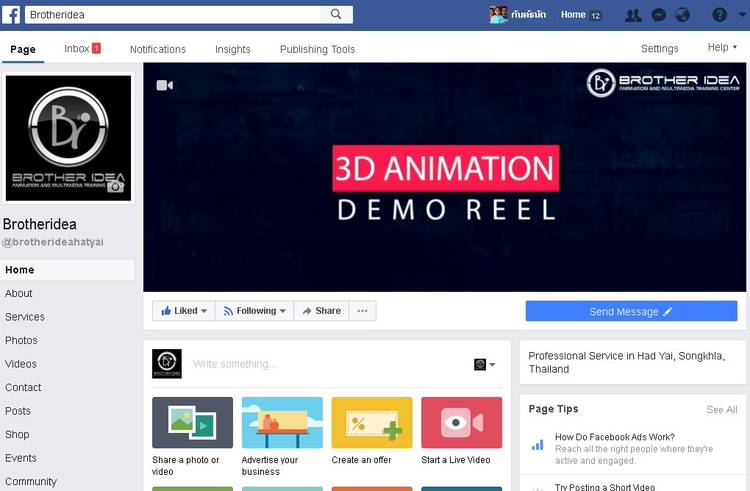
Task: Open the Publishing Tools tab
Action: [317, 49]
